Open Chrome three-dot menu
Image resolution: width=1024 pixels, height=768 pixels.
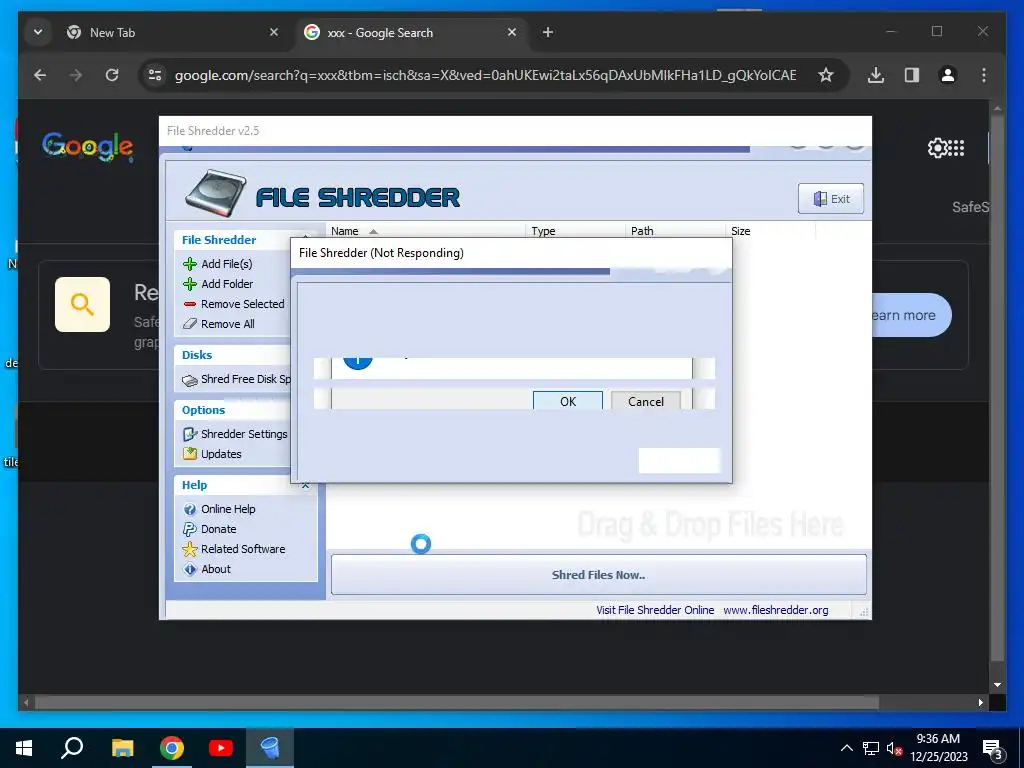click(x=984, y=75)
